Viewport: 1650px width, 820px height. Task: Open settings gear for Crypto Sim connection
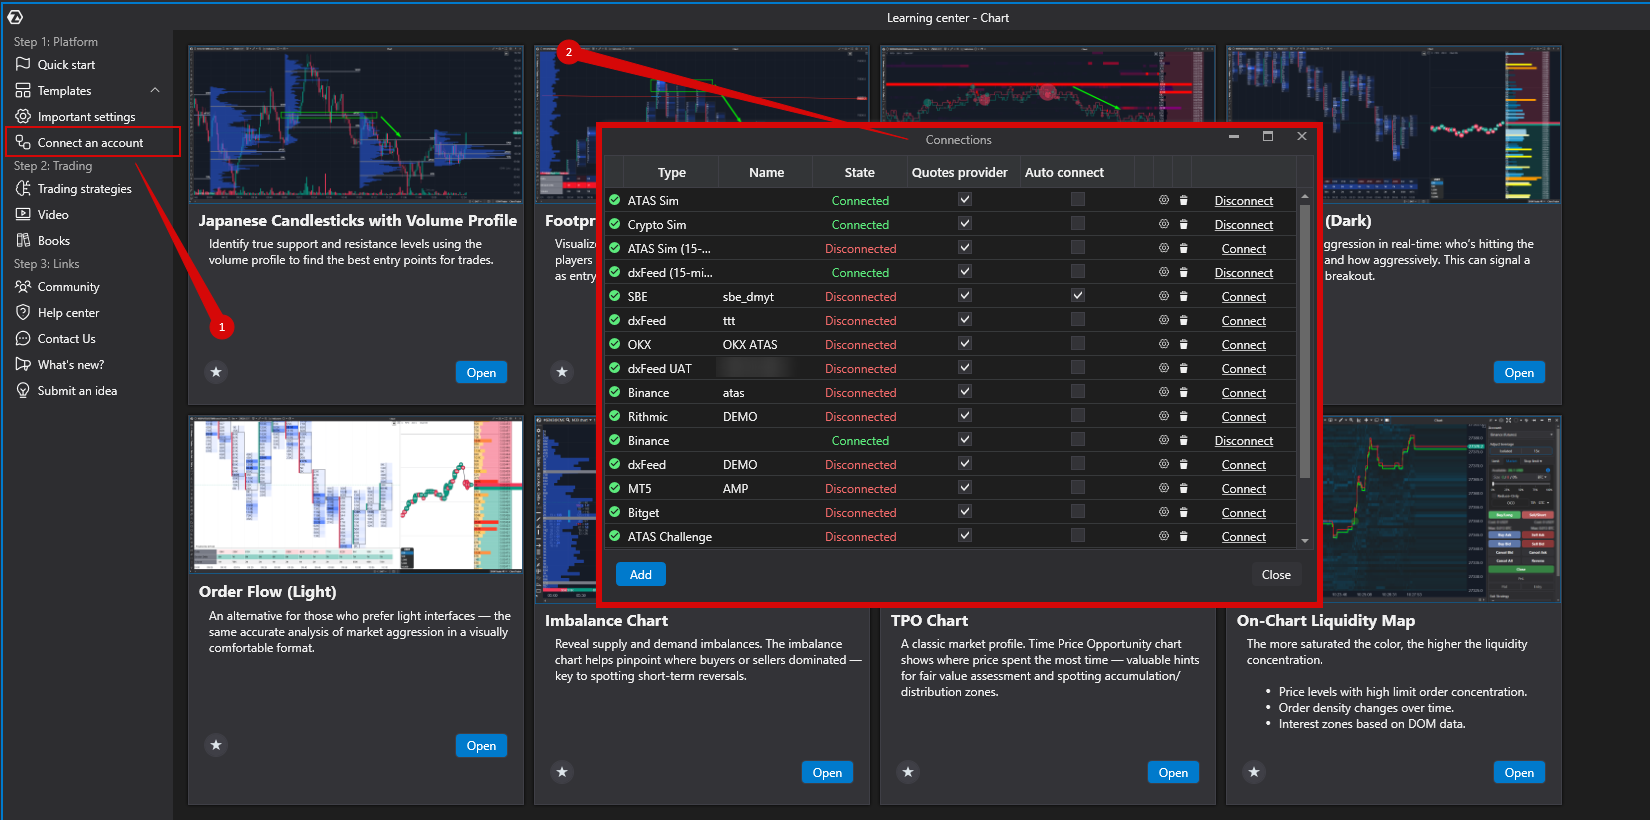coord(1164,224)
